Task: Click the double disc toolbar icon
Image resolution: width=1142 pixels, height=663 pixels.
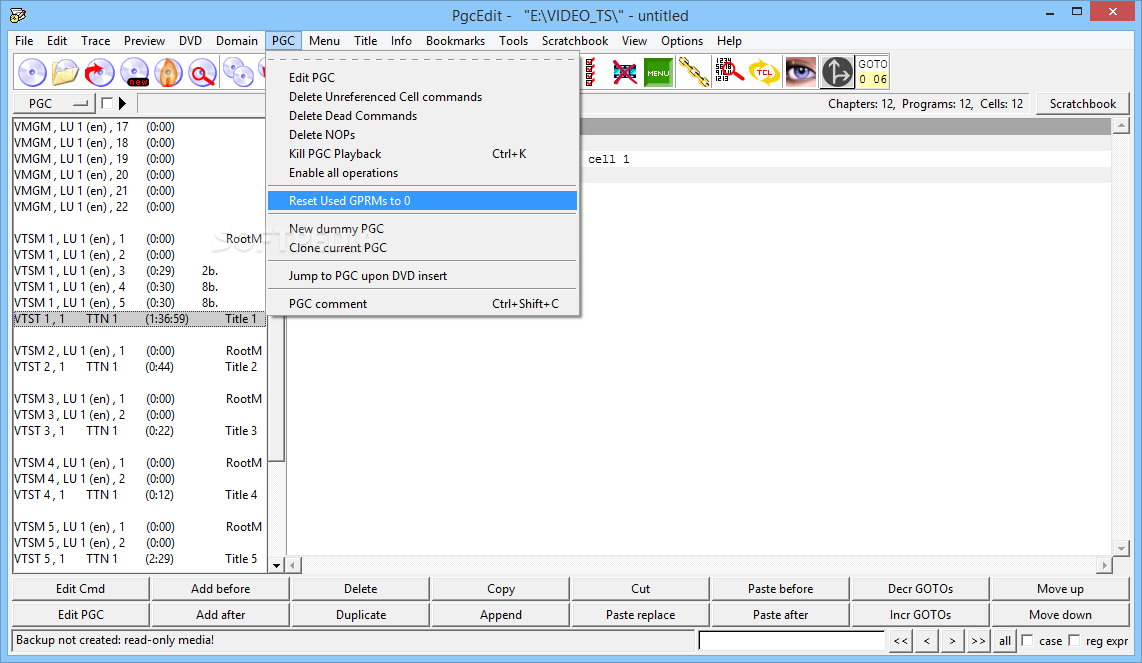Action: click(237, 72)
